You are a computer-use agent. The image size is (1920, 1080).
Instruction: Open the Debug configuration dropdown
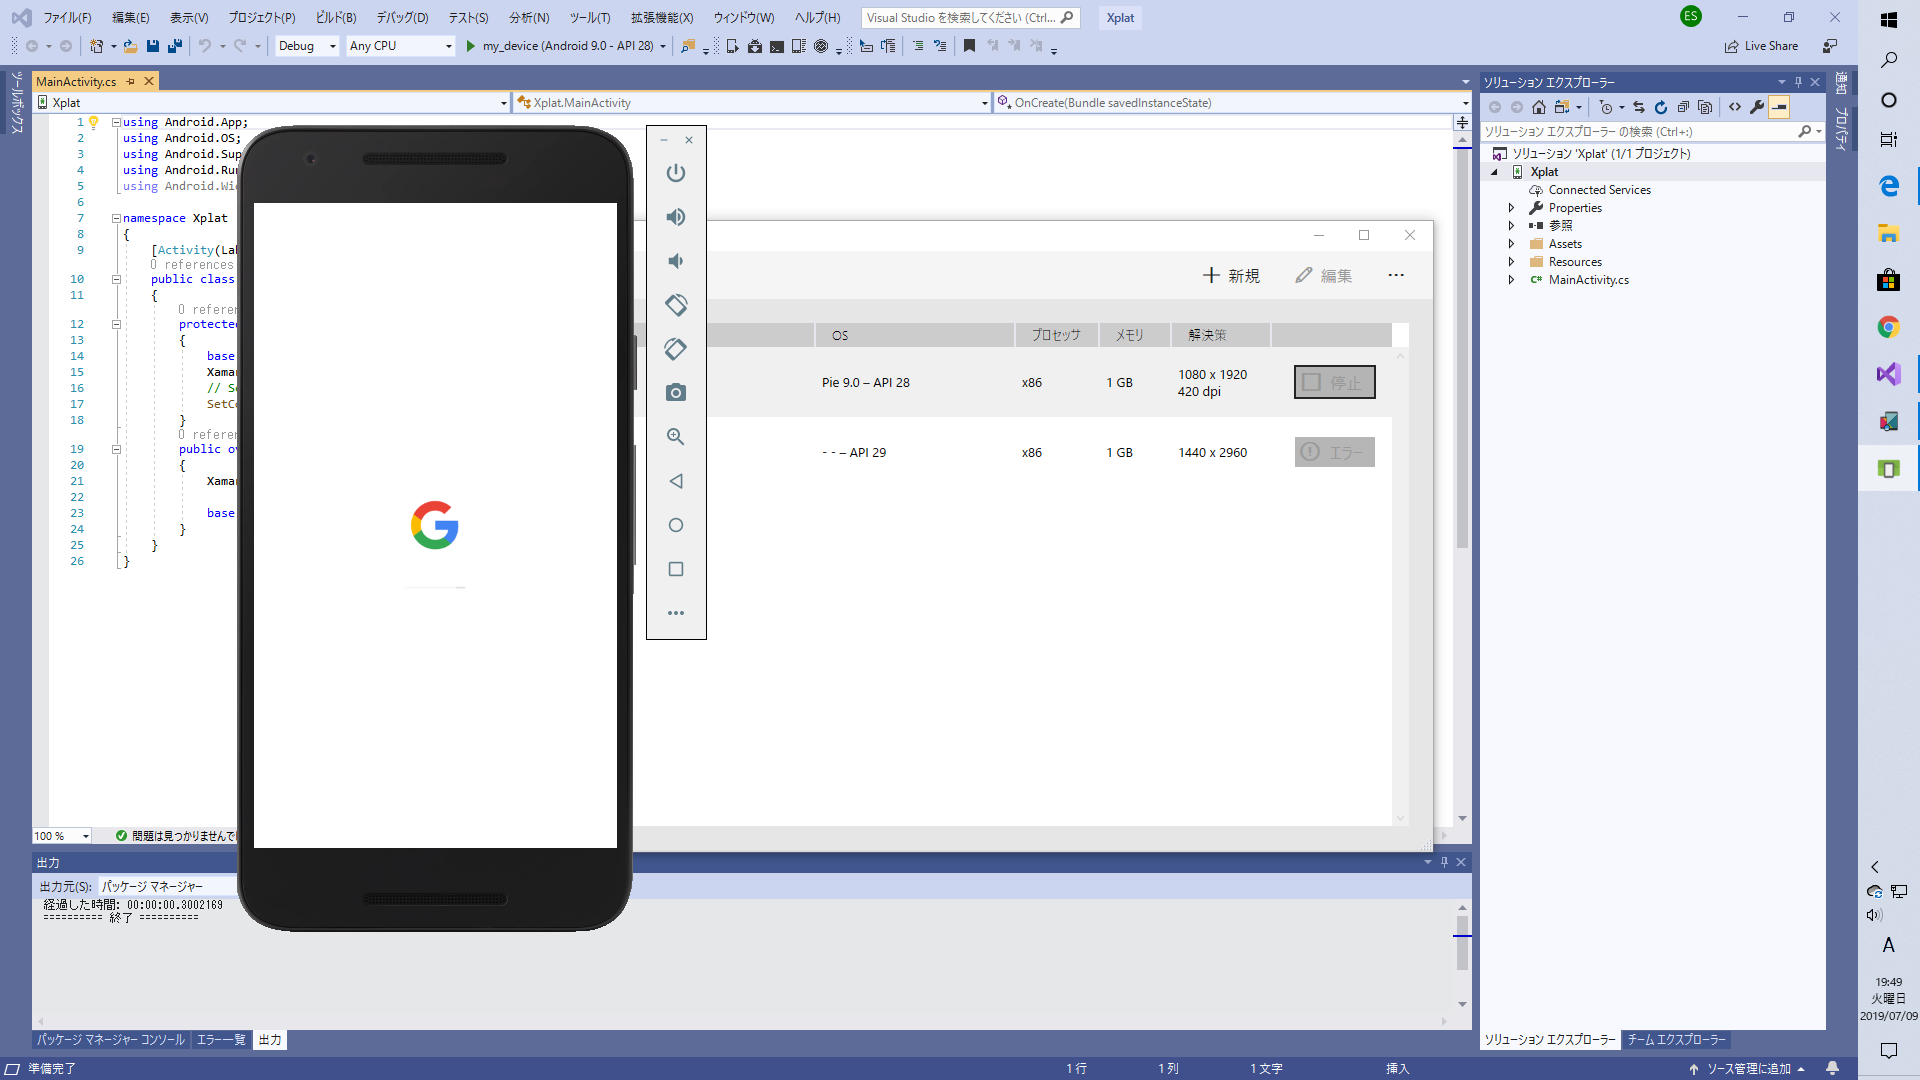tap(332, 46)
